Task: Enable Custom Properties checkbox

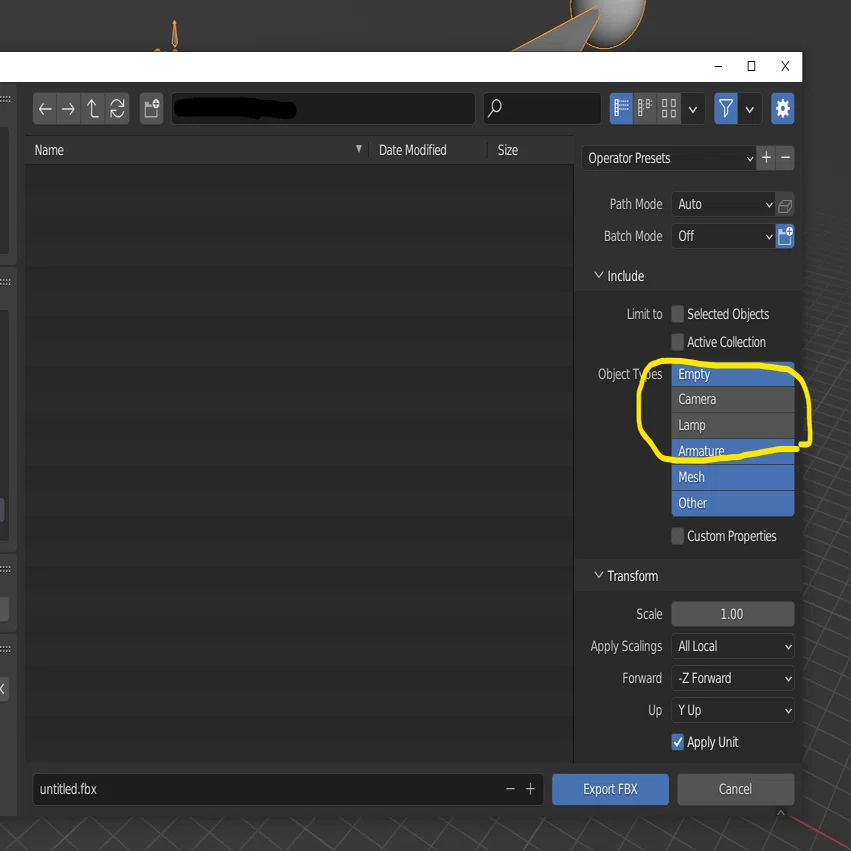Action: tap(677, 536)
